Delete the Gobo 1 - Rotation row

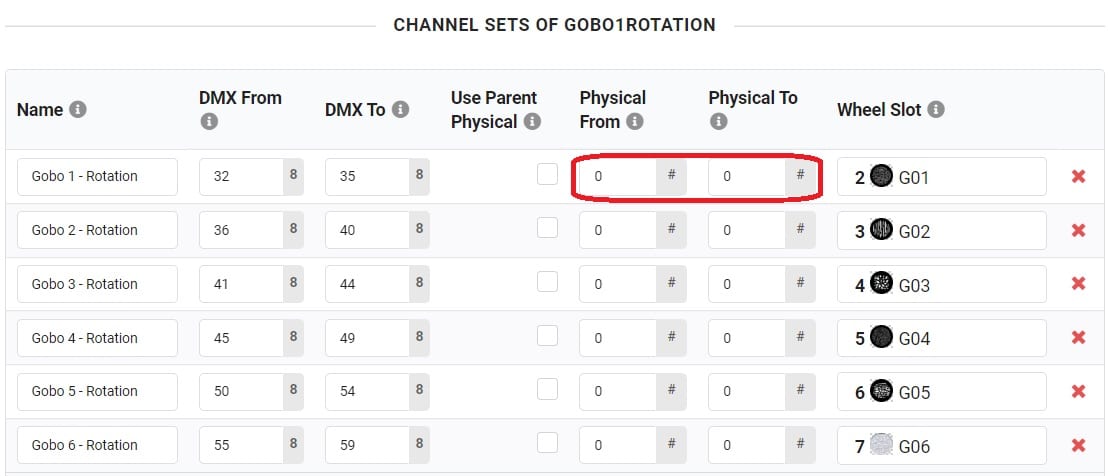(x=1078, y=177)
